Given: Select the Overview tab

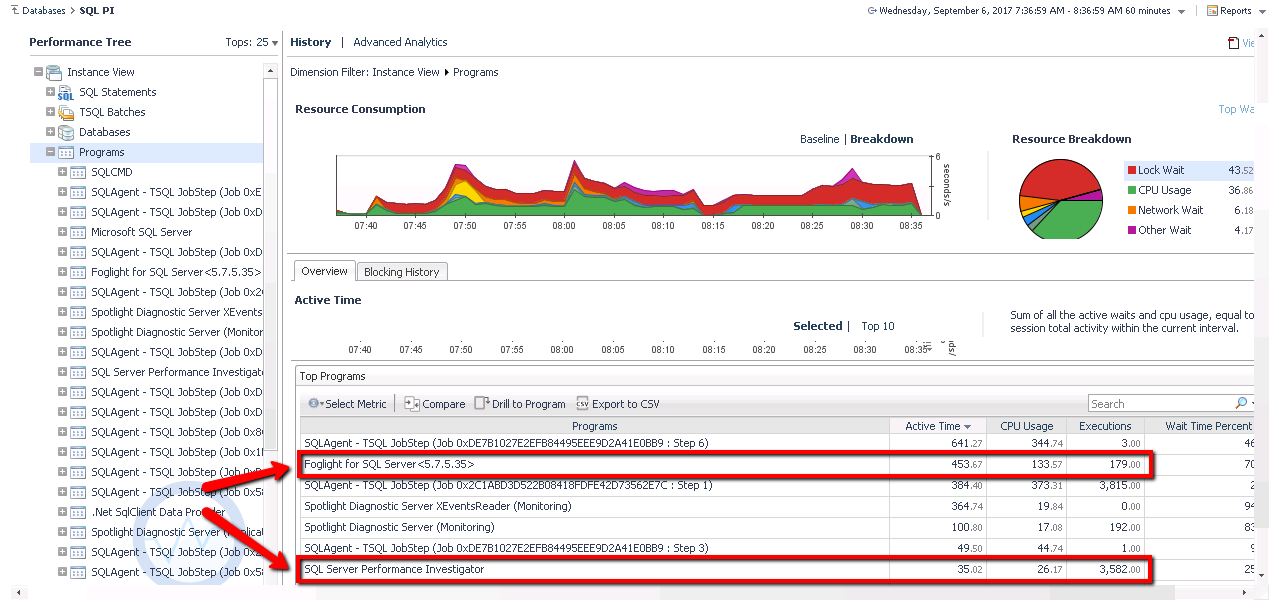Looking at the screenshot, I should point(324,271).
